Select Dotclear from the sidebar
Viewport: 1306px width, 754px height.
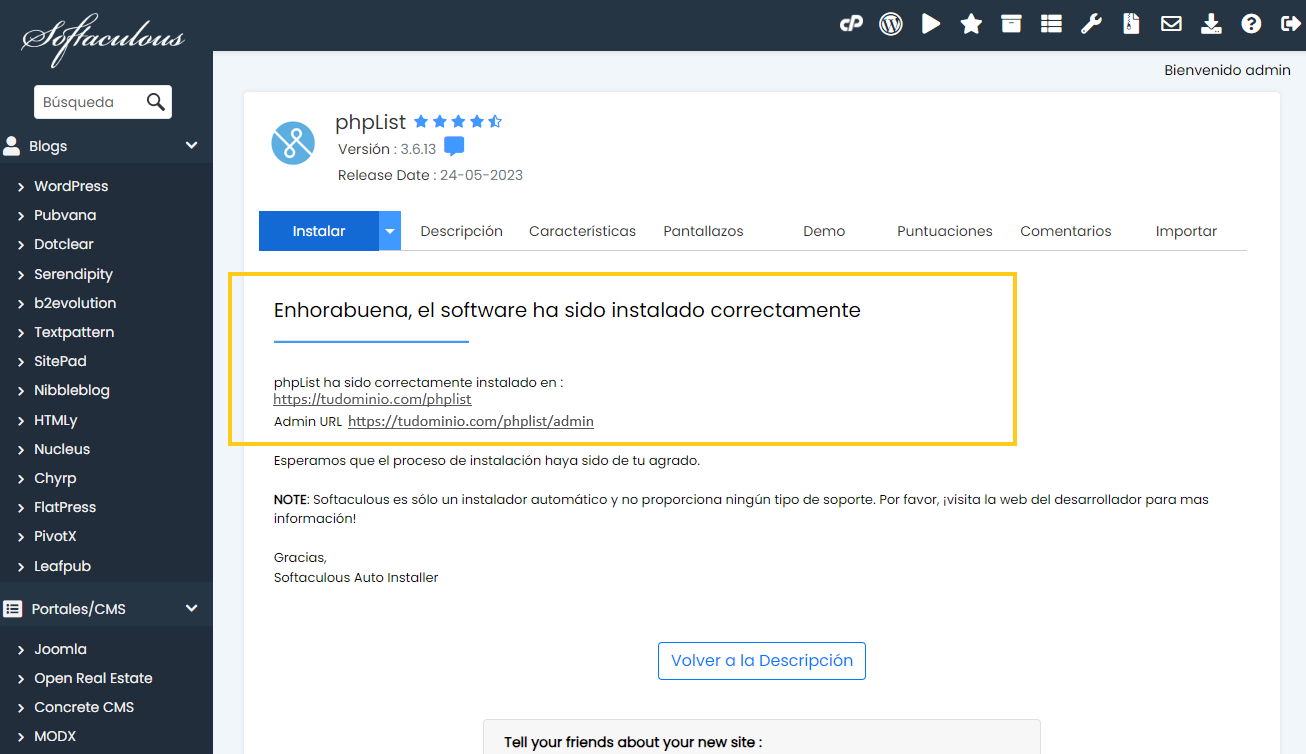[64, 244]
